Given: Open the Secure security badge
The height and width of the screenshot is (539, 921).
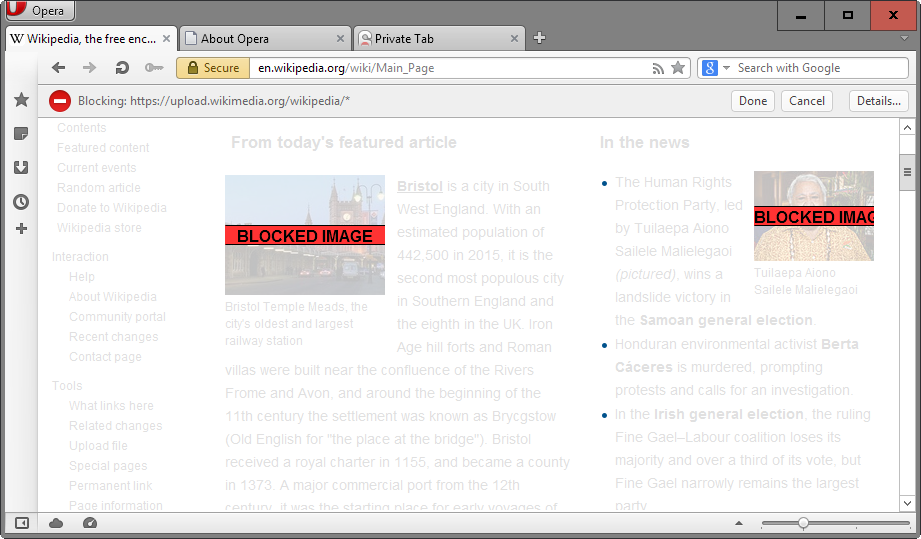Looking at the screenshot, I should [212, 68].
